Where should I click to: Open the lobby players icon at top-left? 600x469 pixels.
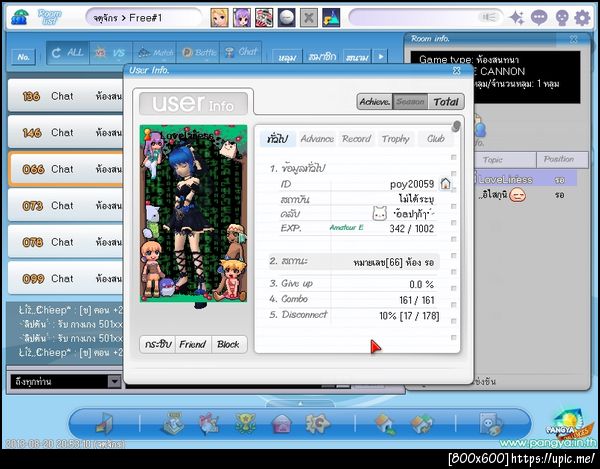tap(19, 18)
